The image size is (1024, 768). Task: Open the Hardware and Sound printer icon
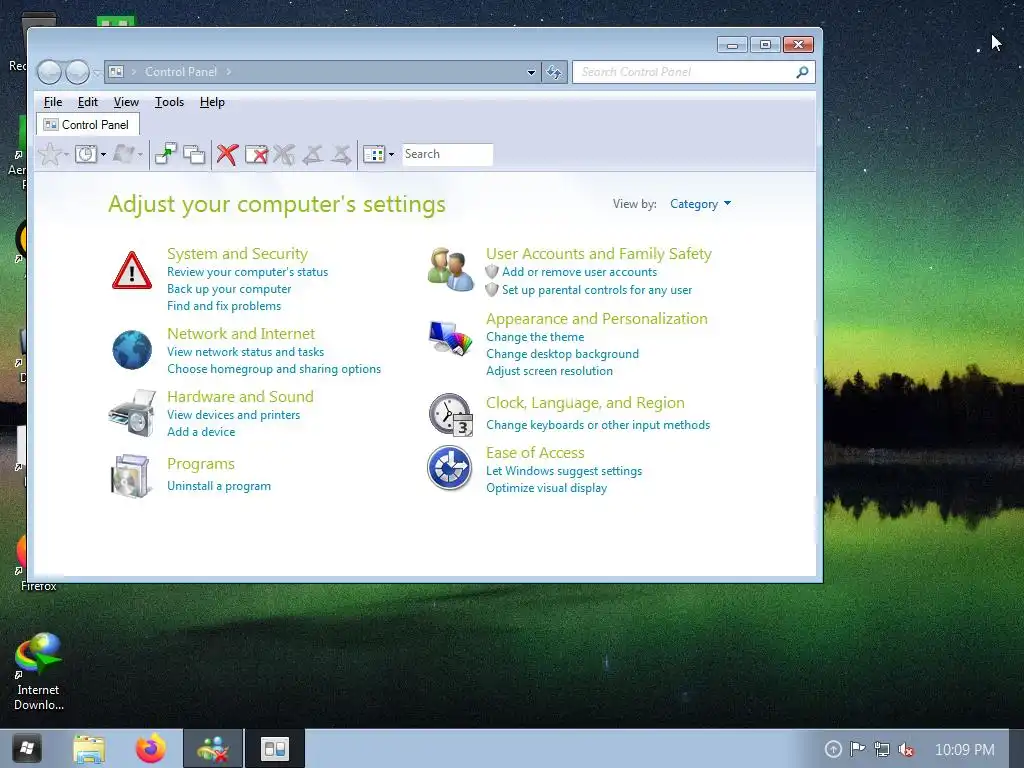click(133, 413)
